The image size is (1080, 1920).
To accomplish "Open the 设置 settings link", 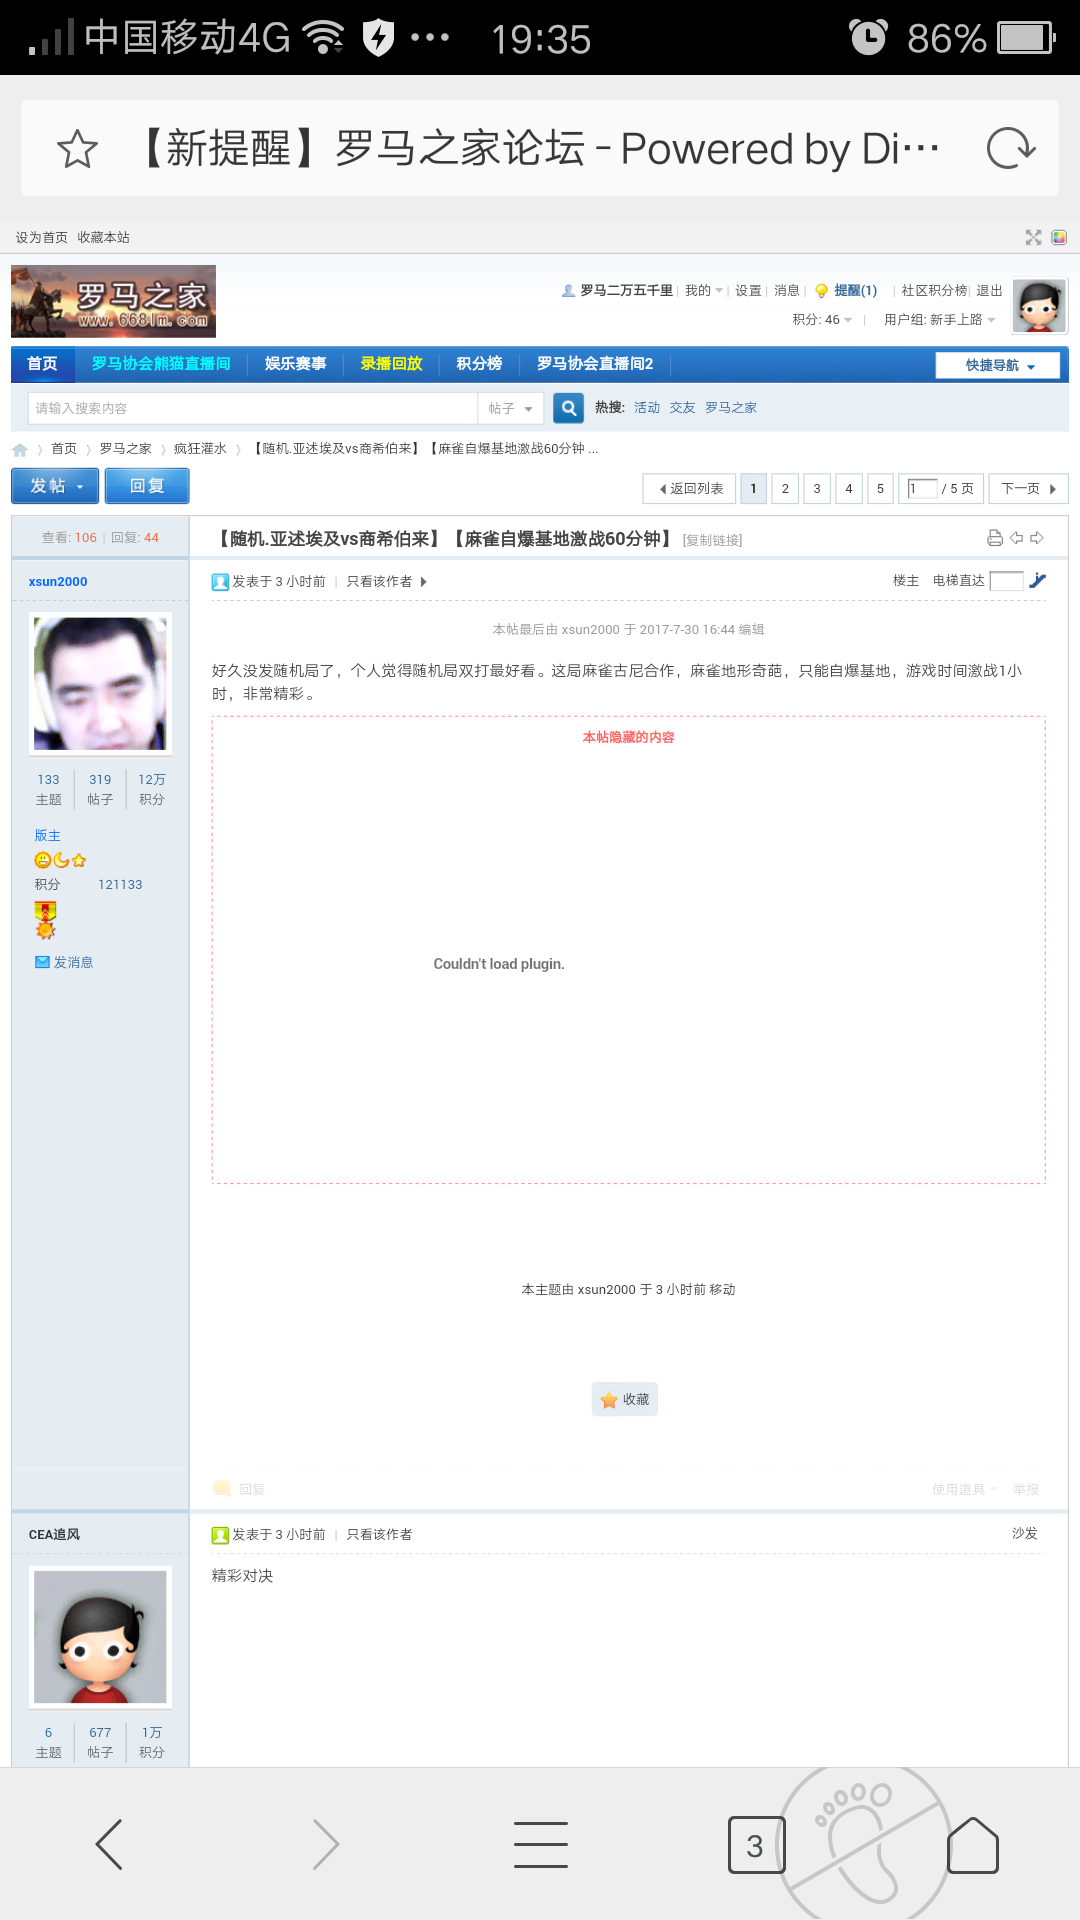I will 748,291.
